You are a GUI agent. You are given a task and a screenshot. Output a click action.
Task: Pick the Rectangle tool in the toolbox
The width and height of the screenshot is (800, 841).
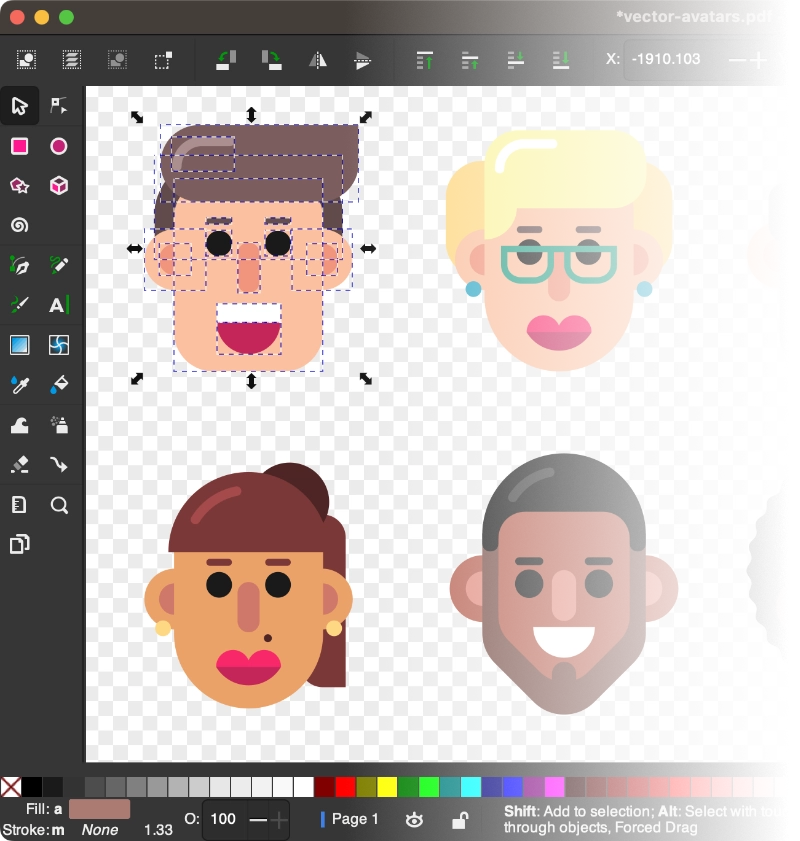19,146
